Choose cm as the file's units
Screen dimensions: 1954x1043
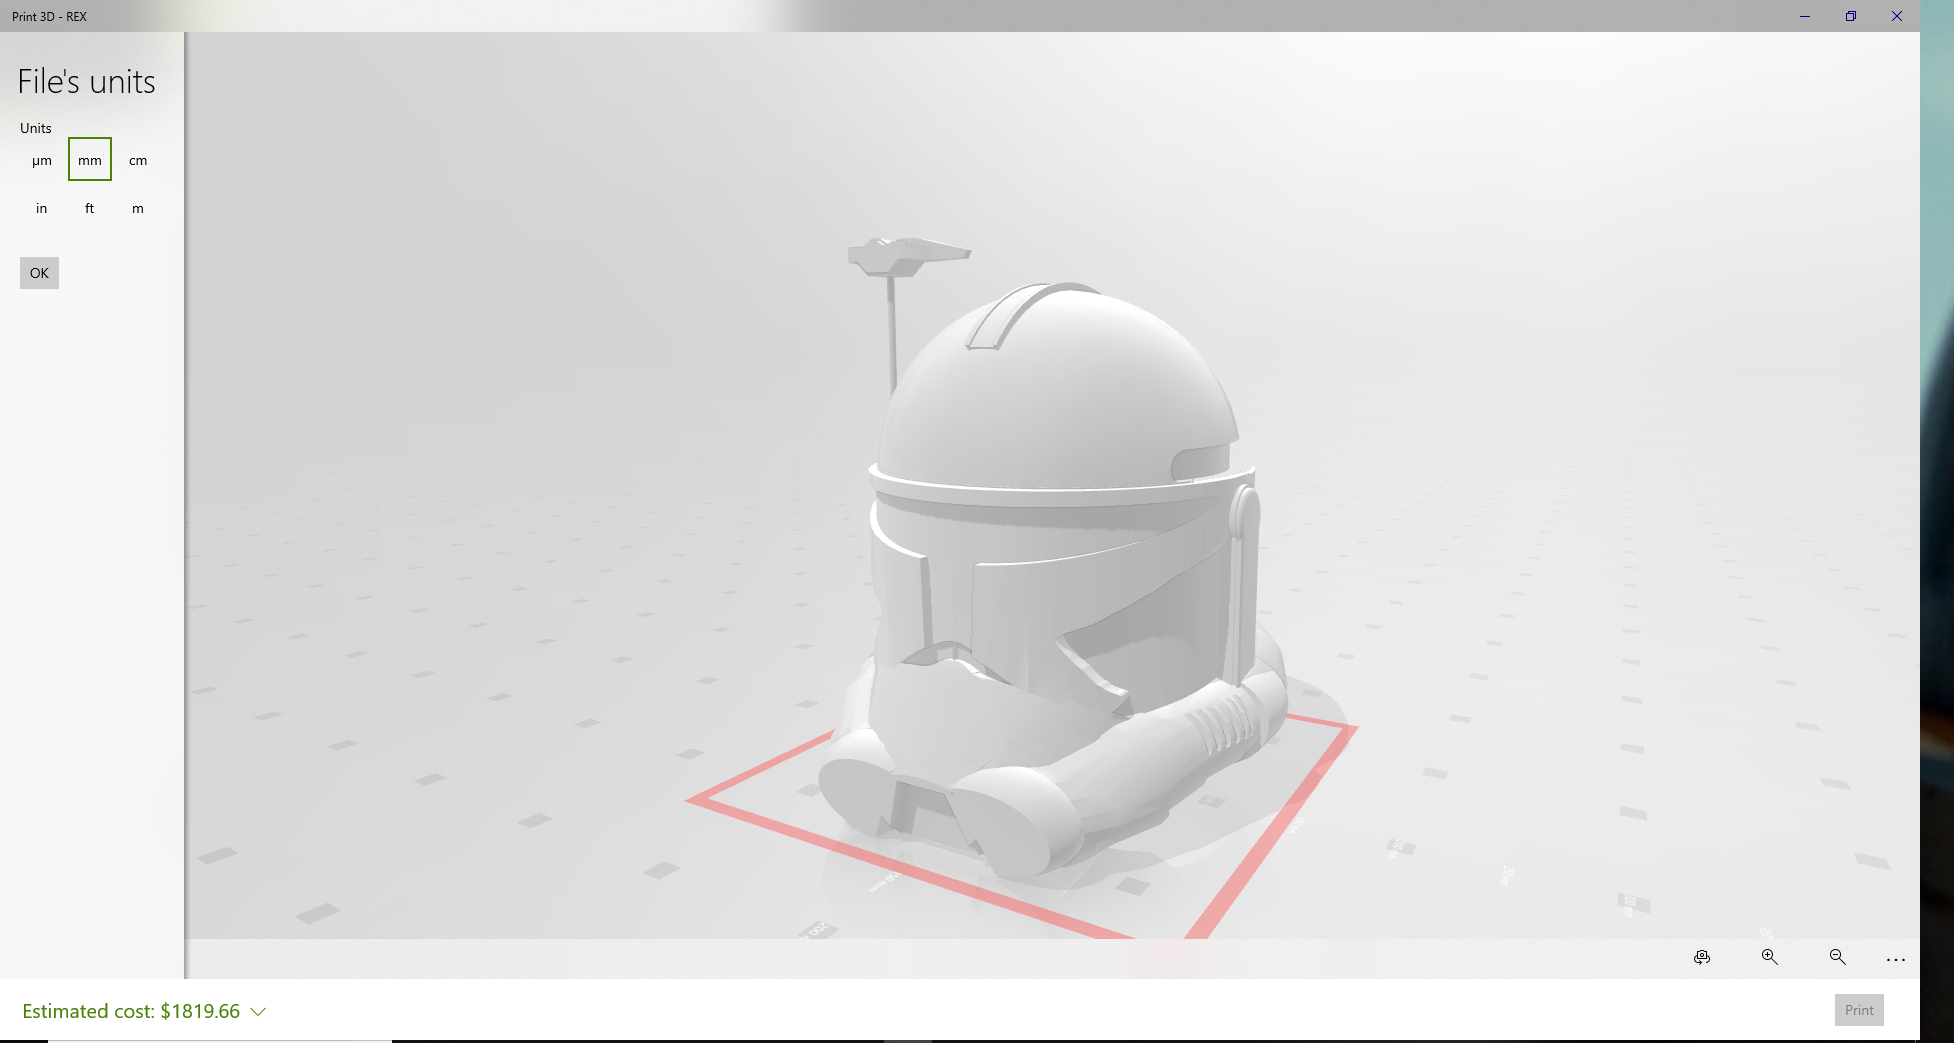(138, 160)
